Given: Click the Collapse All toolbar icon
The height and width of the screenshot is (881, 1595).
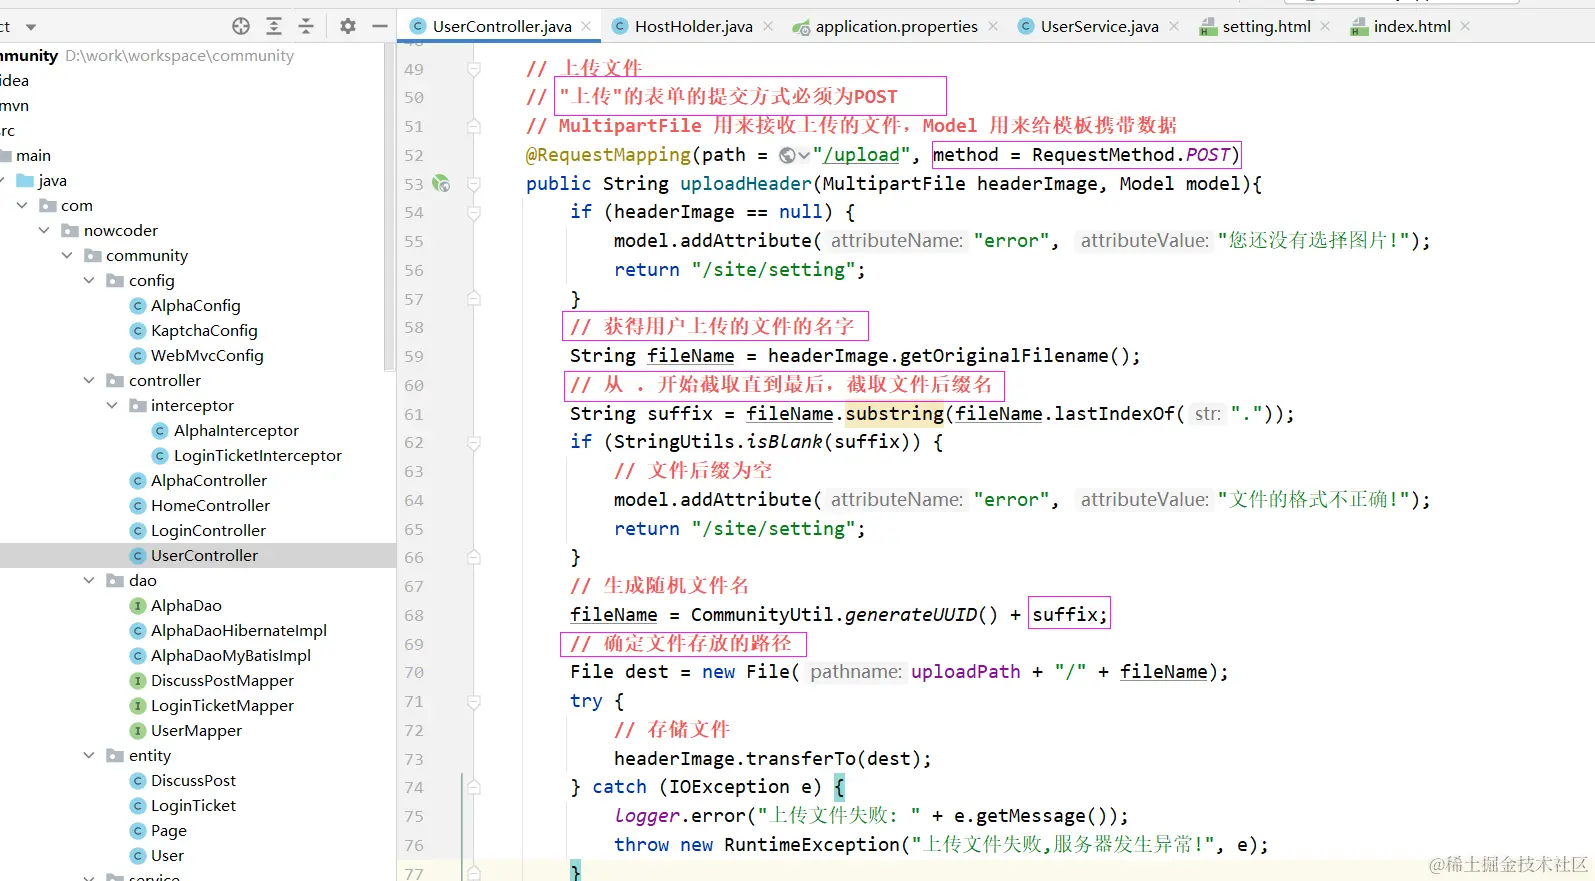Looking at the screenshot, I should [306, 26].
